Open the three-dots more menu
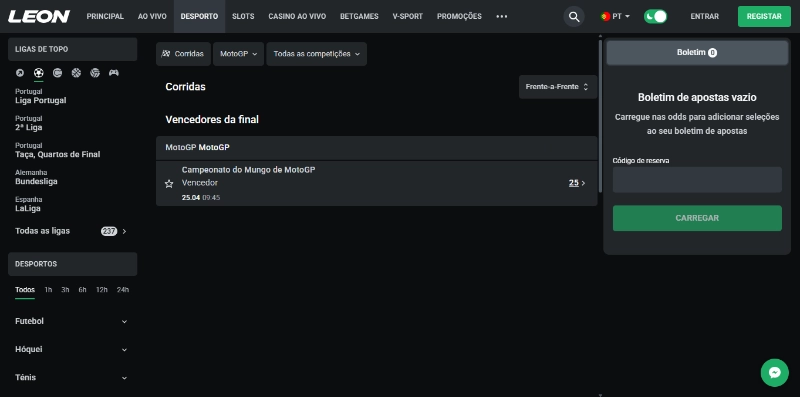 502,16
